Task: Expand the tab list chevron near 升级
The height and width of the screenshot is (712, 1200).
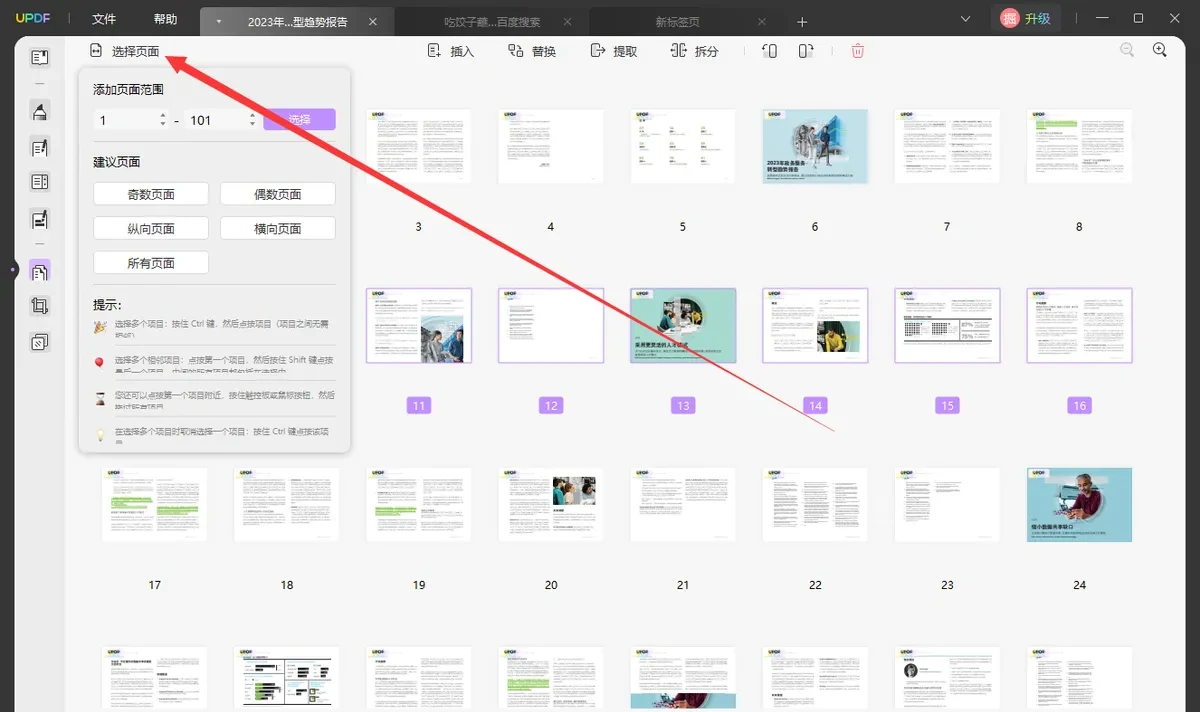Action: pos(966,19)
